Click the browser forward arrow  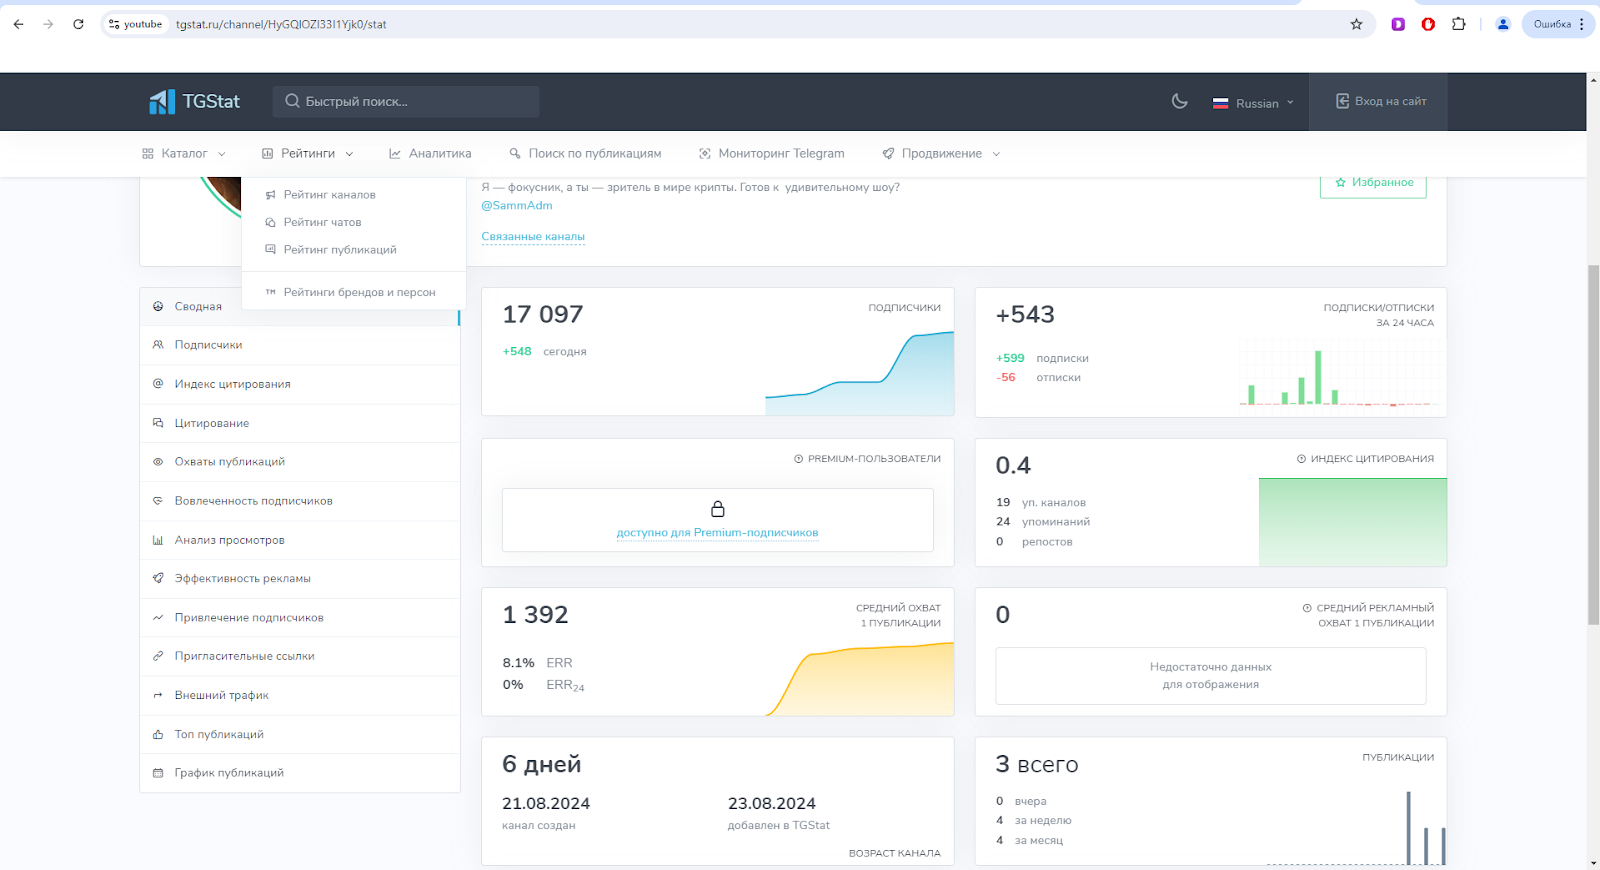coord(48,24)
